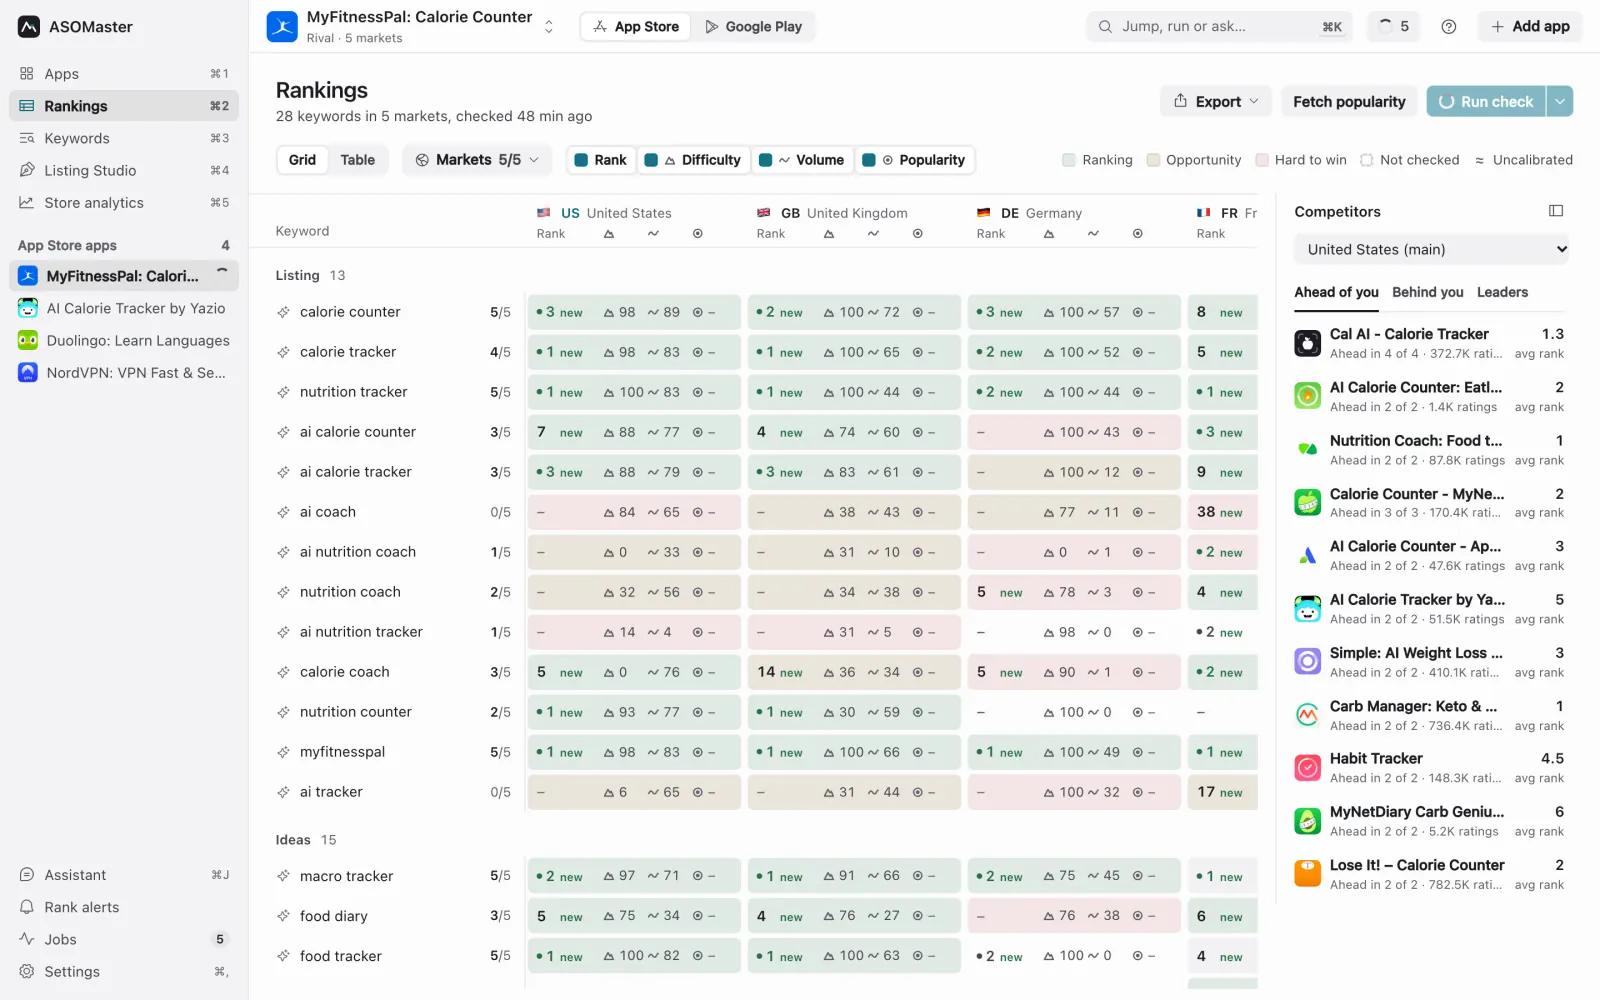The width and height of the screenshot is (1600, 1000).
Task: Toggle the Rank column checkbox
Action: point(581,160)
